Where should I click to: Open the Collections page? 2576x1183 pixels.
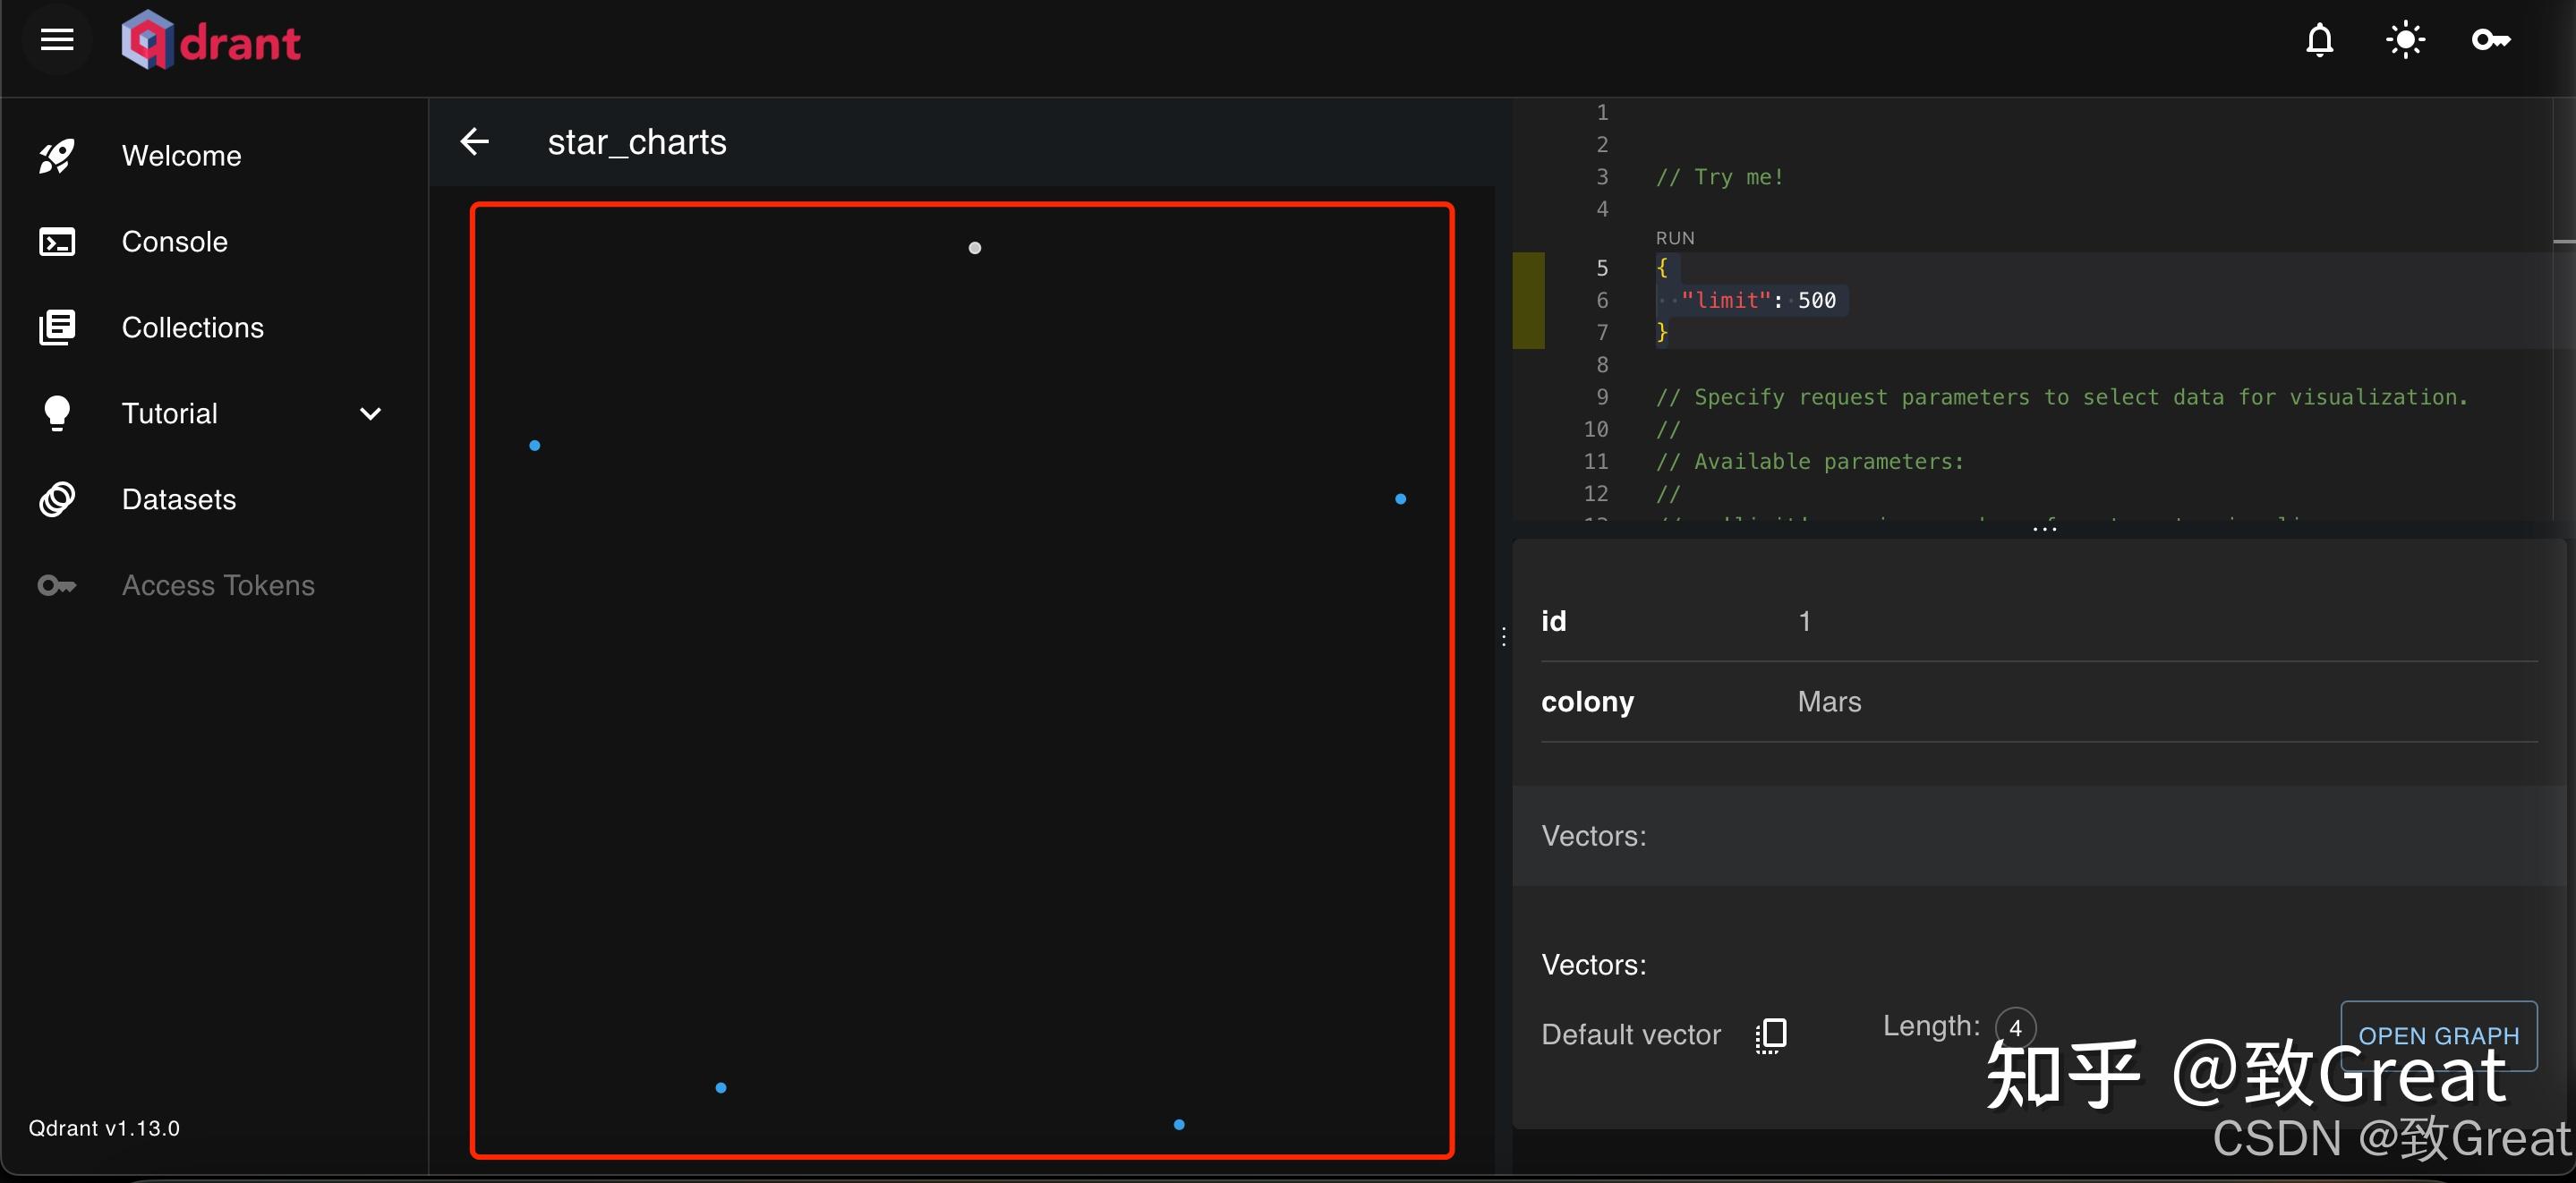tap(192, 328)
